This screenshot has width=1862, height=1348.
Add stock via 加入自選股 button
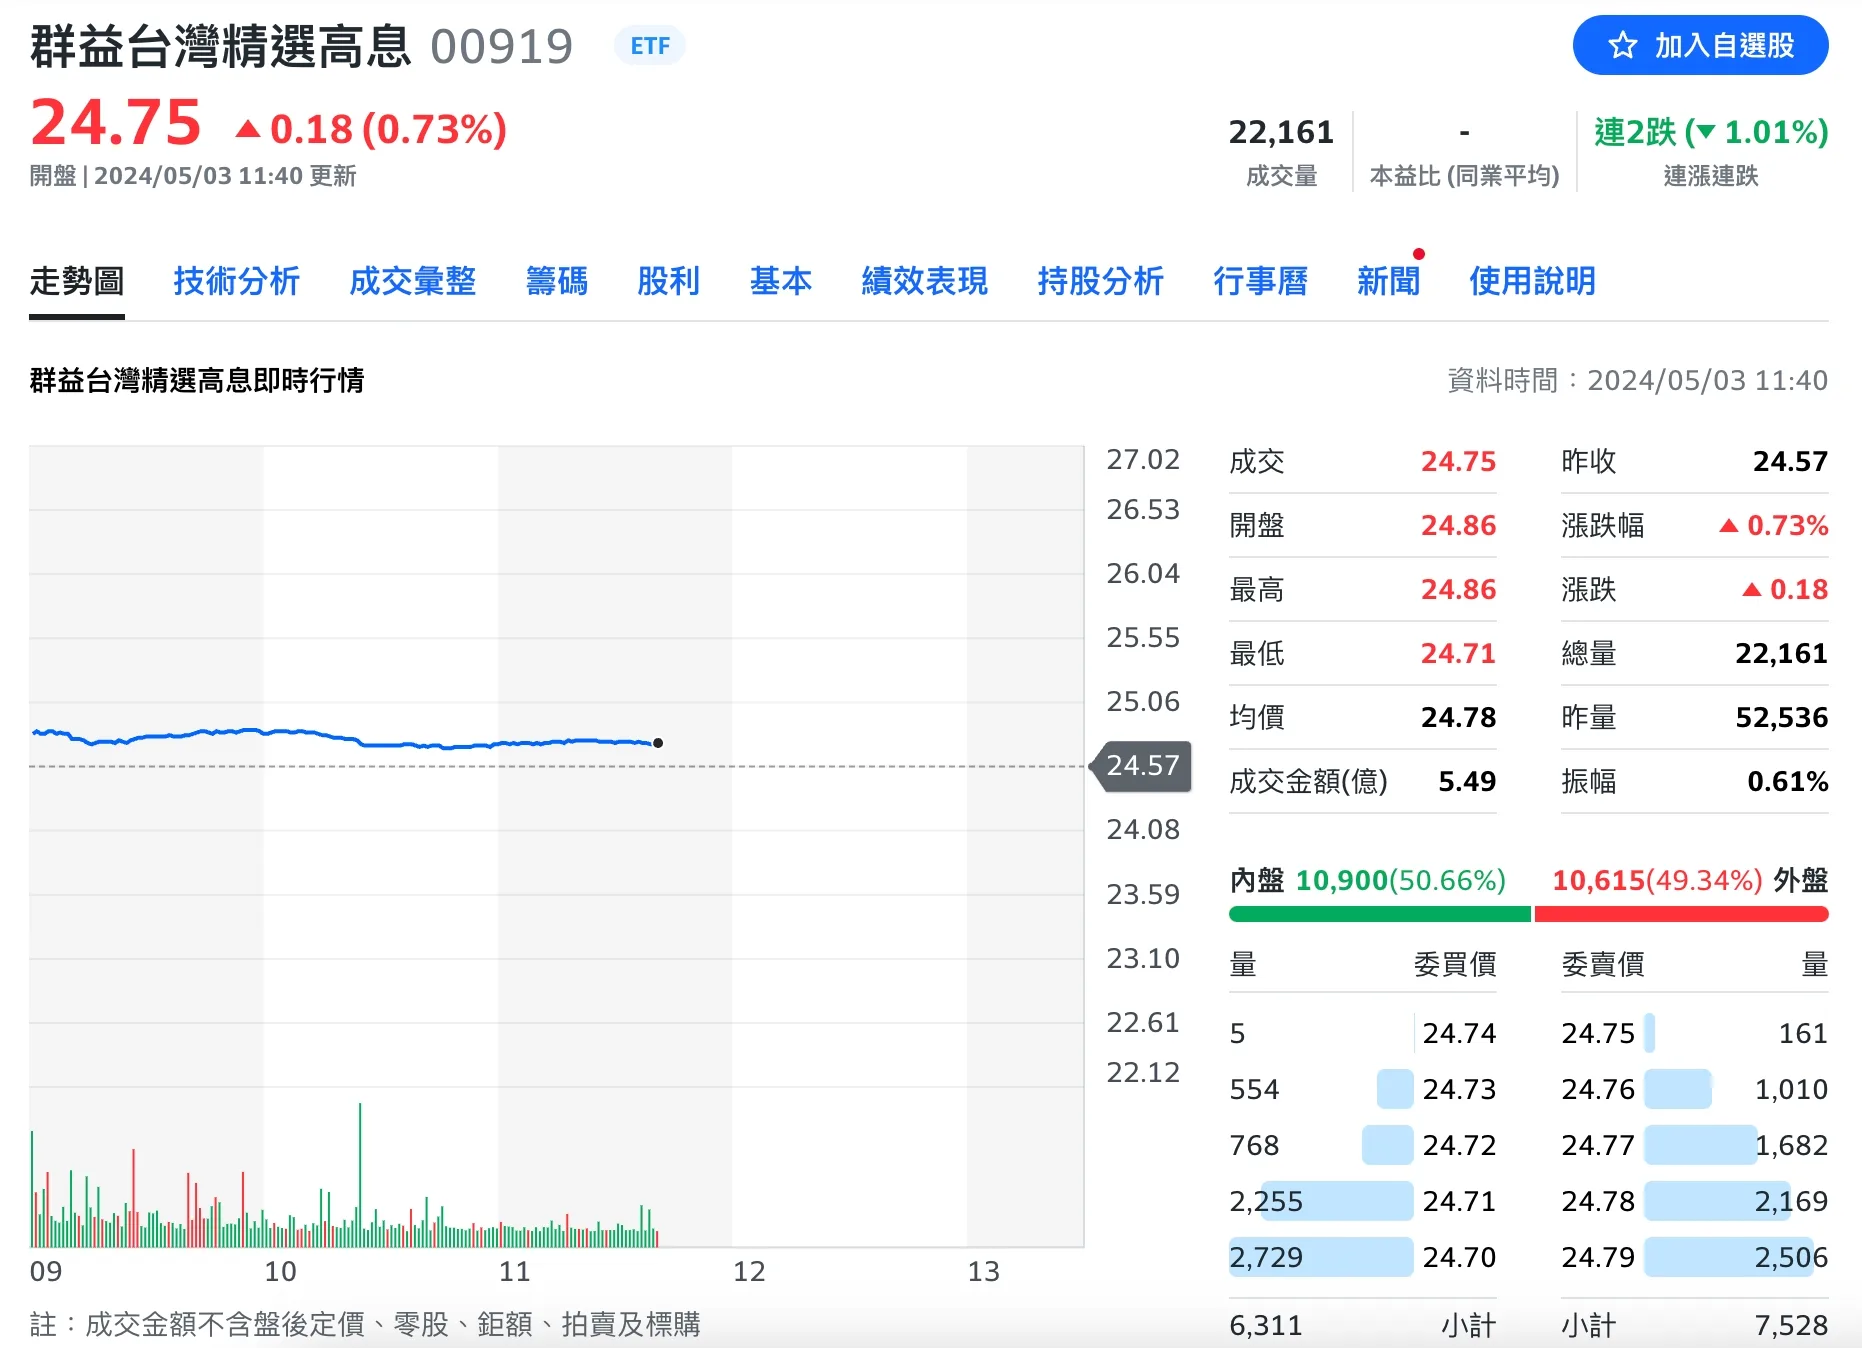pyautogui.click(x=1700, y=45)
